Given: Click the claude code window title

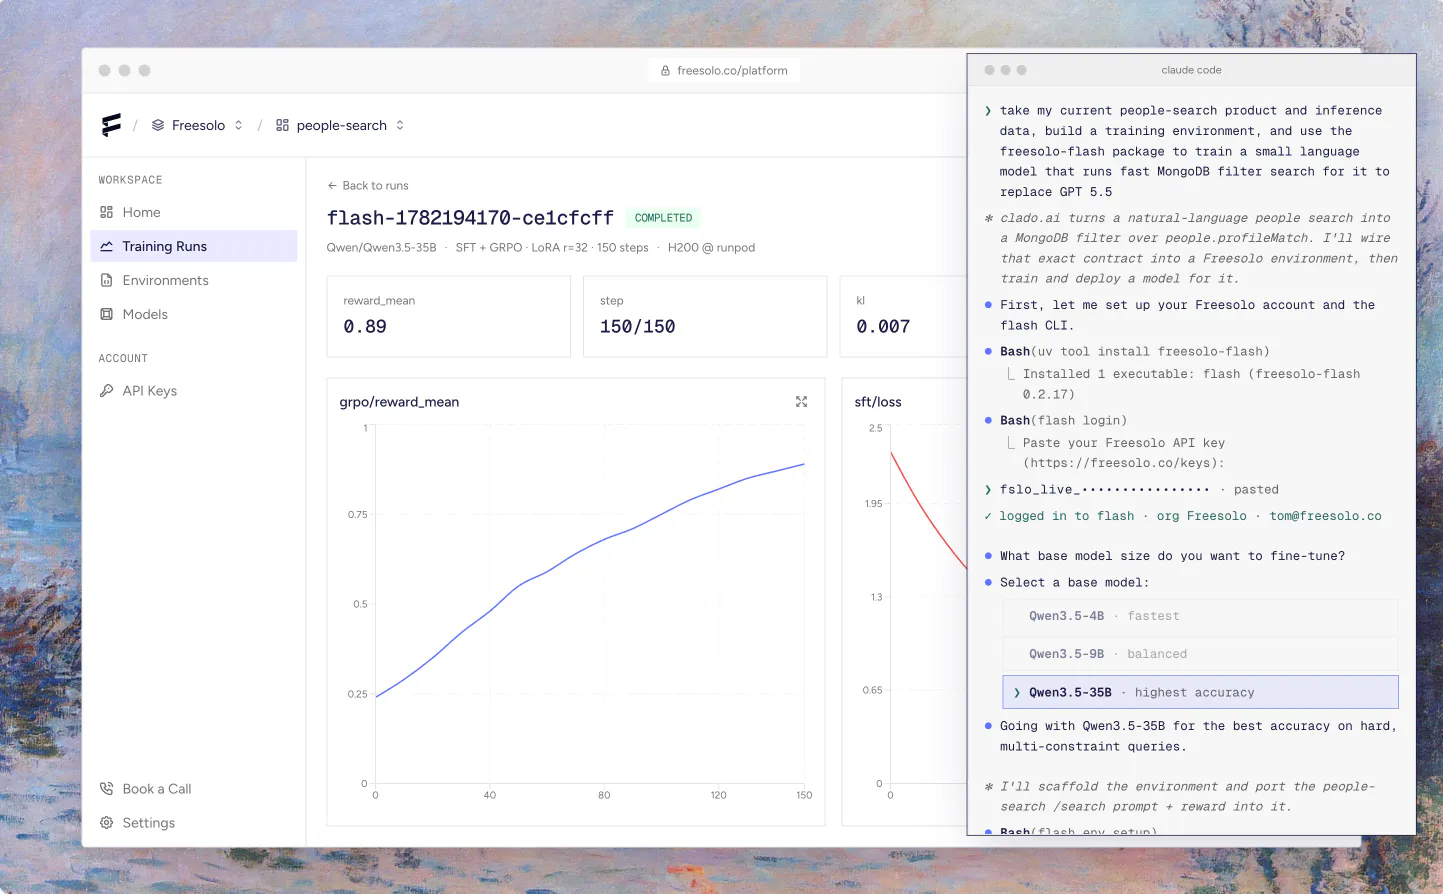Looking at the screenshot, I should 1191,70.
